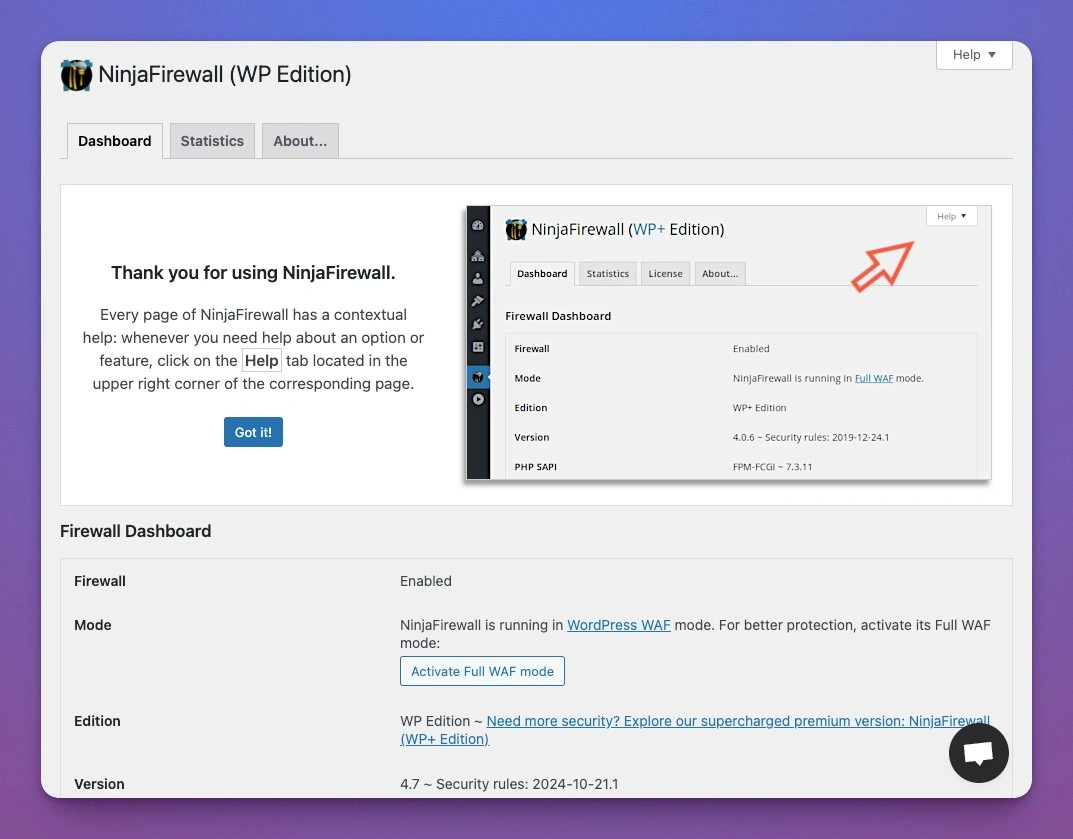1073x839 pixels.
Task: Follow the WordPress WAF link
Action: pyautogui.click(x=619, y=625)
